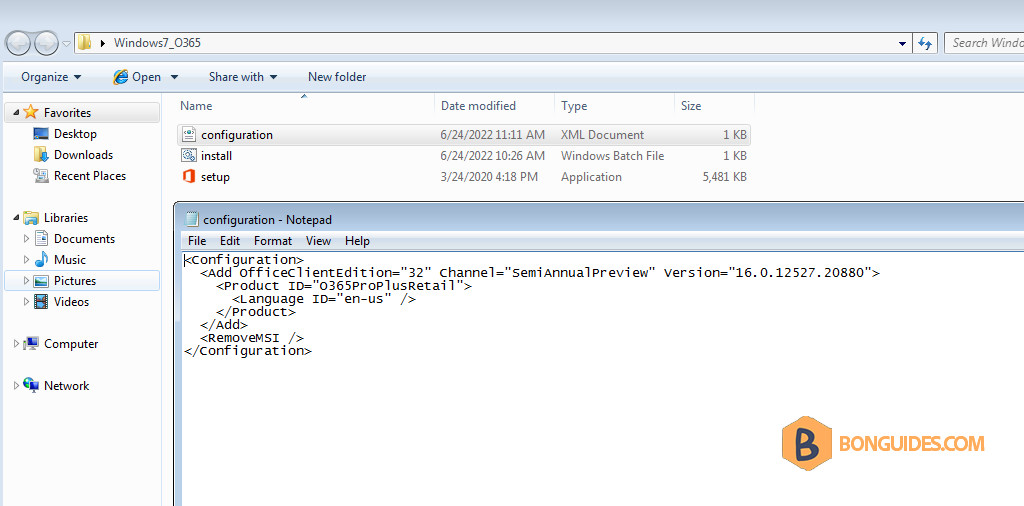Open the recent pages dropdown arrow
Viewport: 1024px width, 506px height.
pos(66,44)
